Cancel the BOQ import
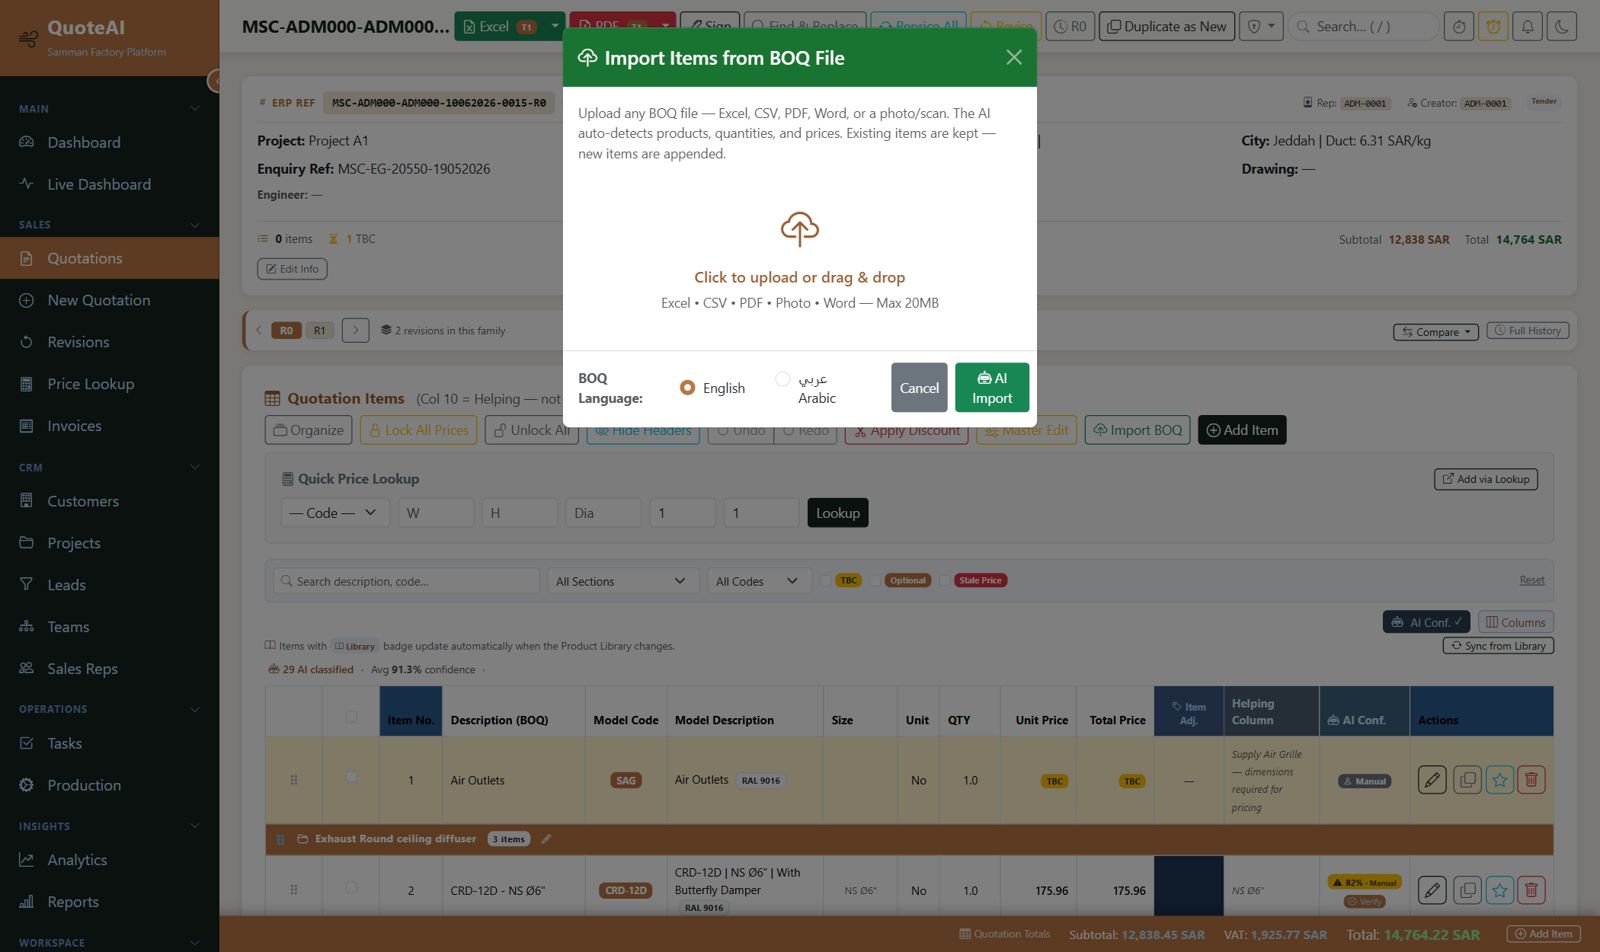Screen dimensions: 1600x952 tap(919, 388)
